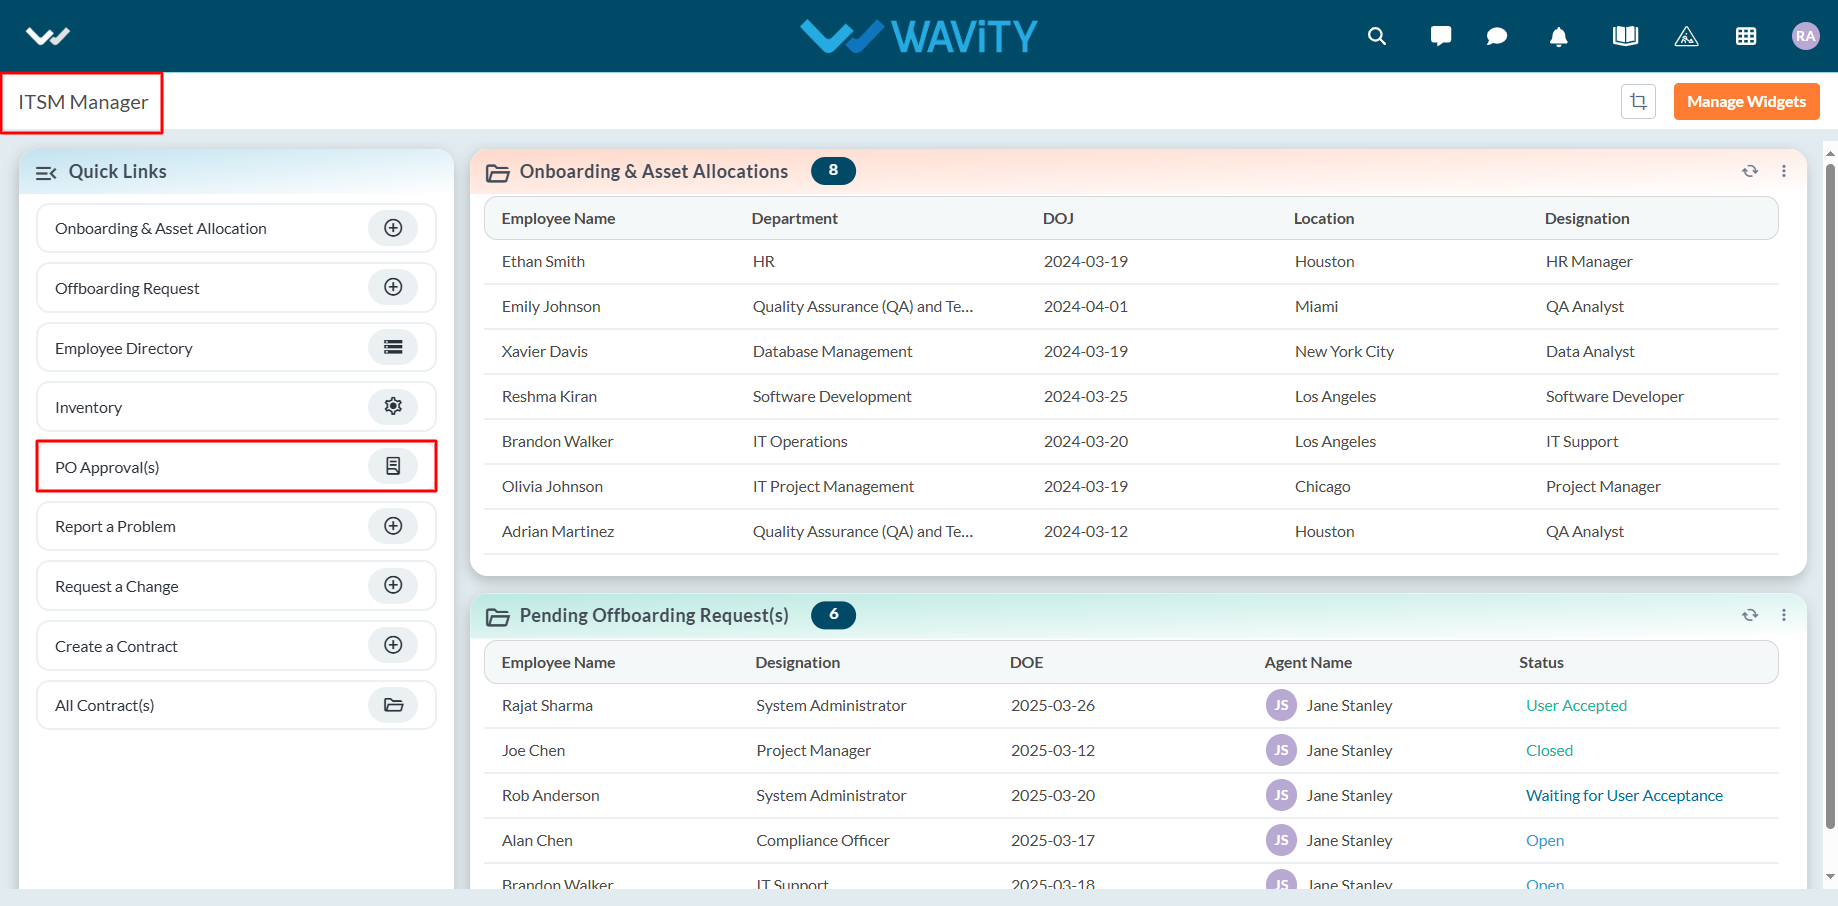Select the Adrian Martinez row
This screenshot has height=906, width=1838.
pyautogui.click(x=1131, y=532)
